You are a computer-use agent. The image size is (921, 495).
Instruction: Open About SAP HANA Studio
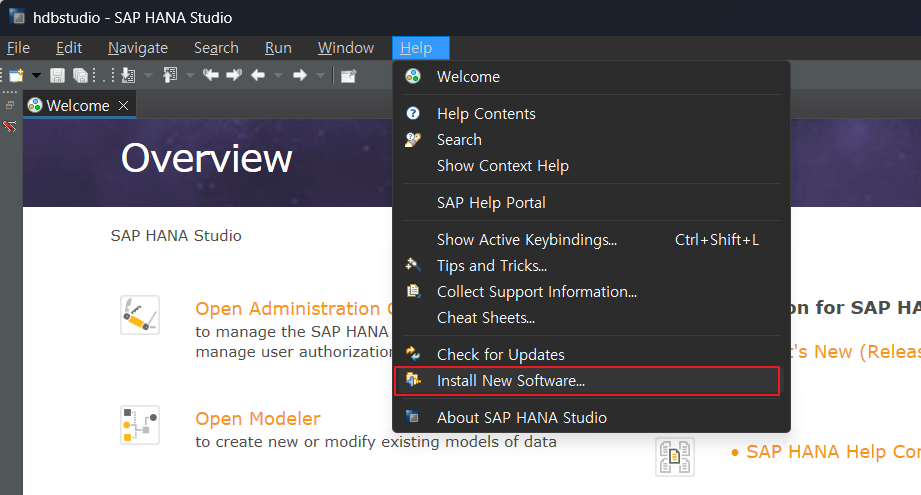591,417
